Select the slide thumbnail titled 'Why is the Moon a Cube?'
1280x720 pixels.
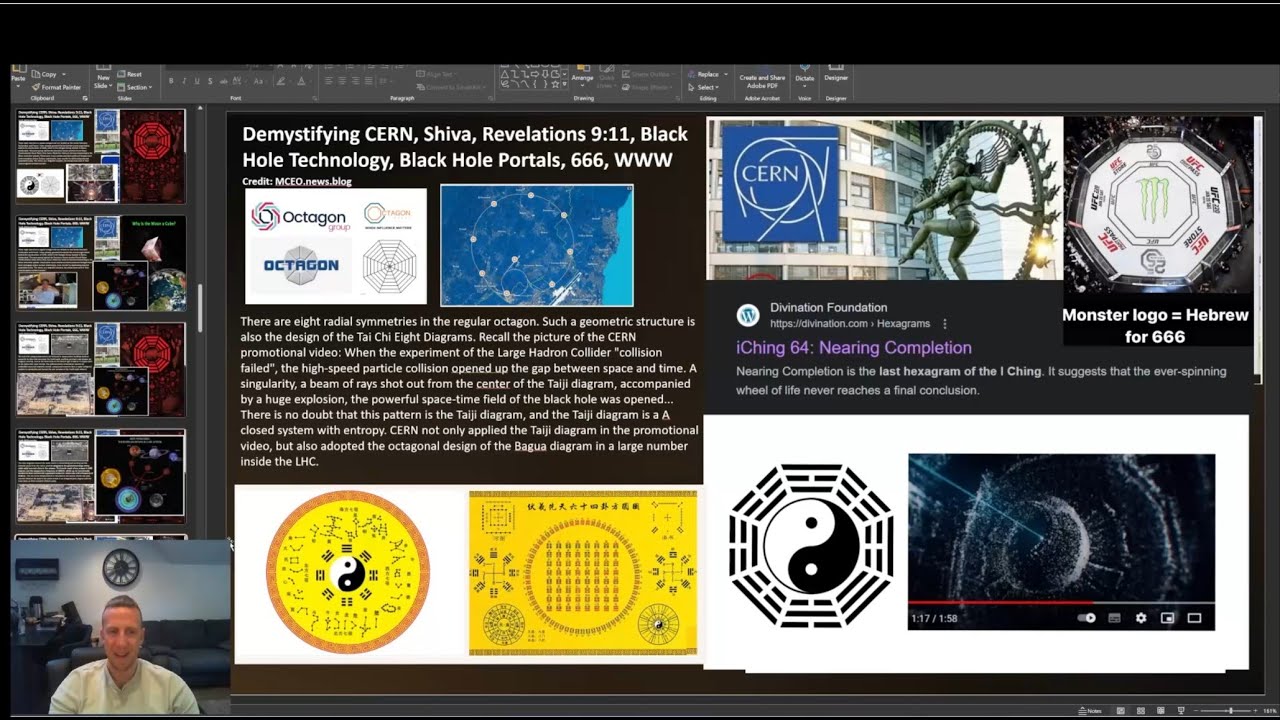coord(101,263)
